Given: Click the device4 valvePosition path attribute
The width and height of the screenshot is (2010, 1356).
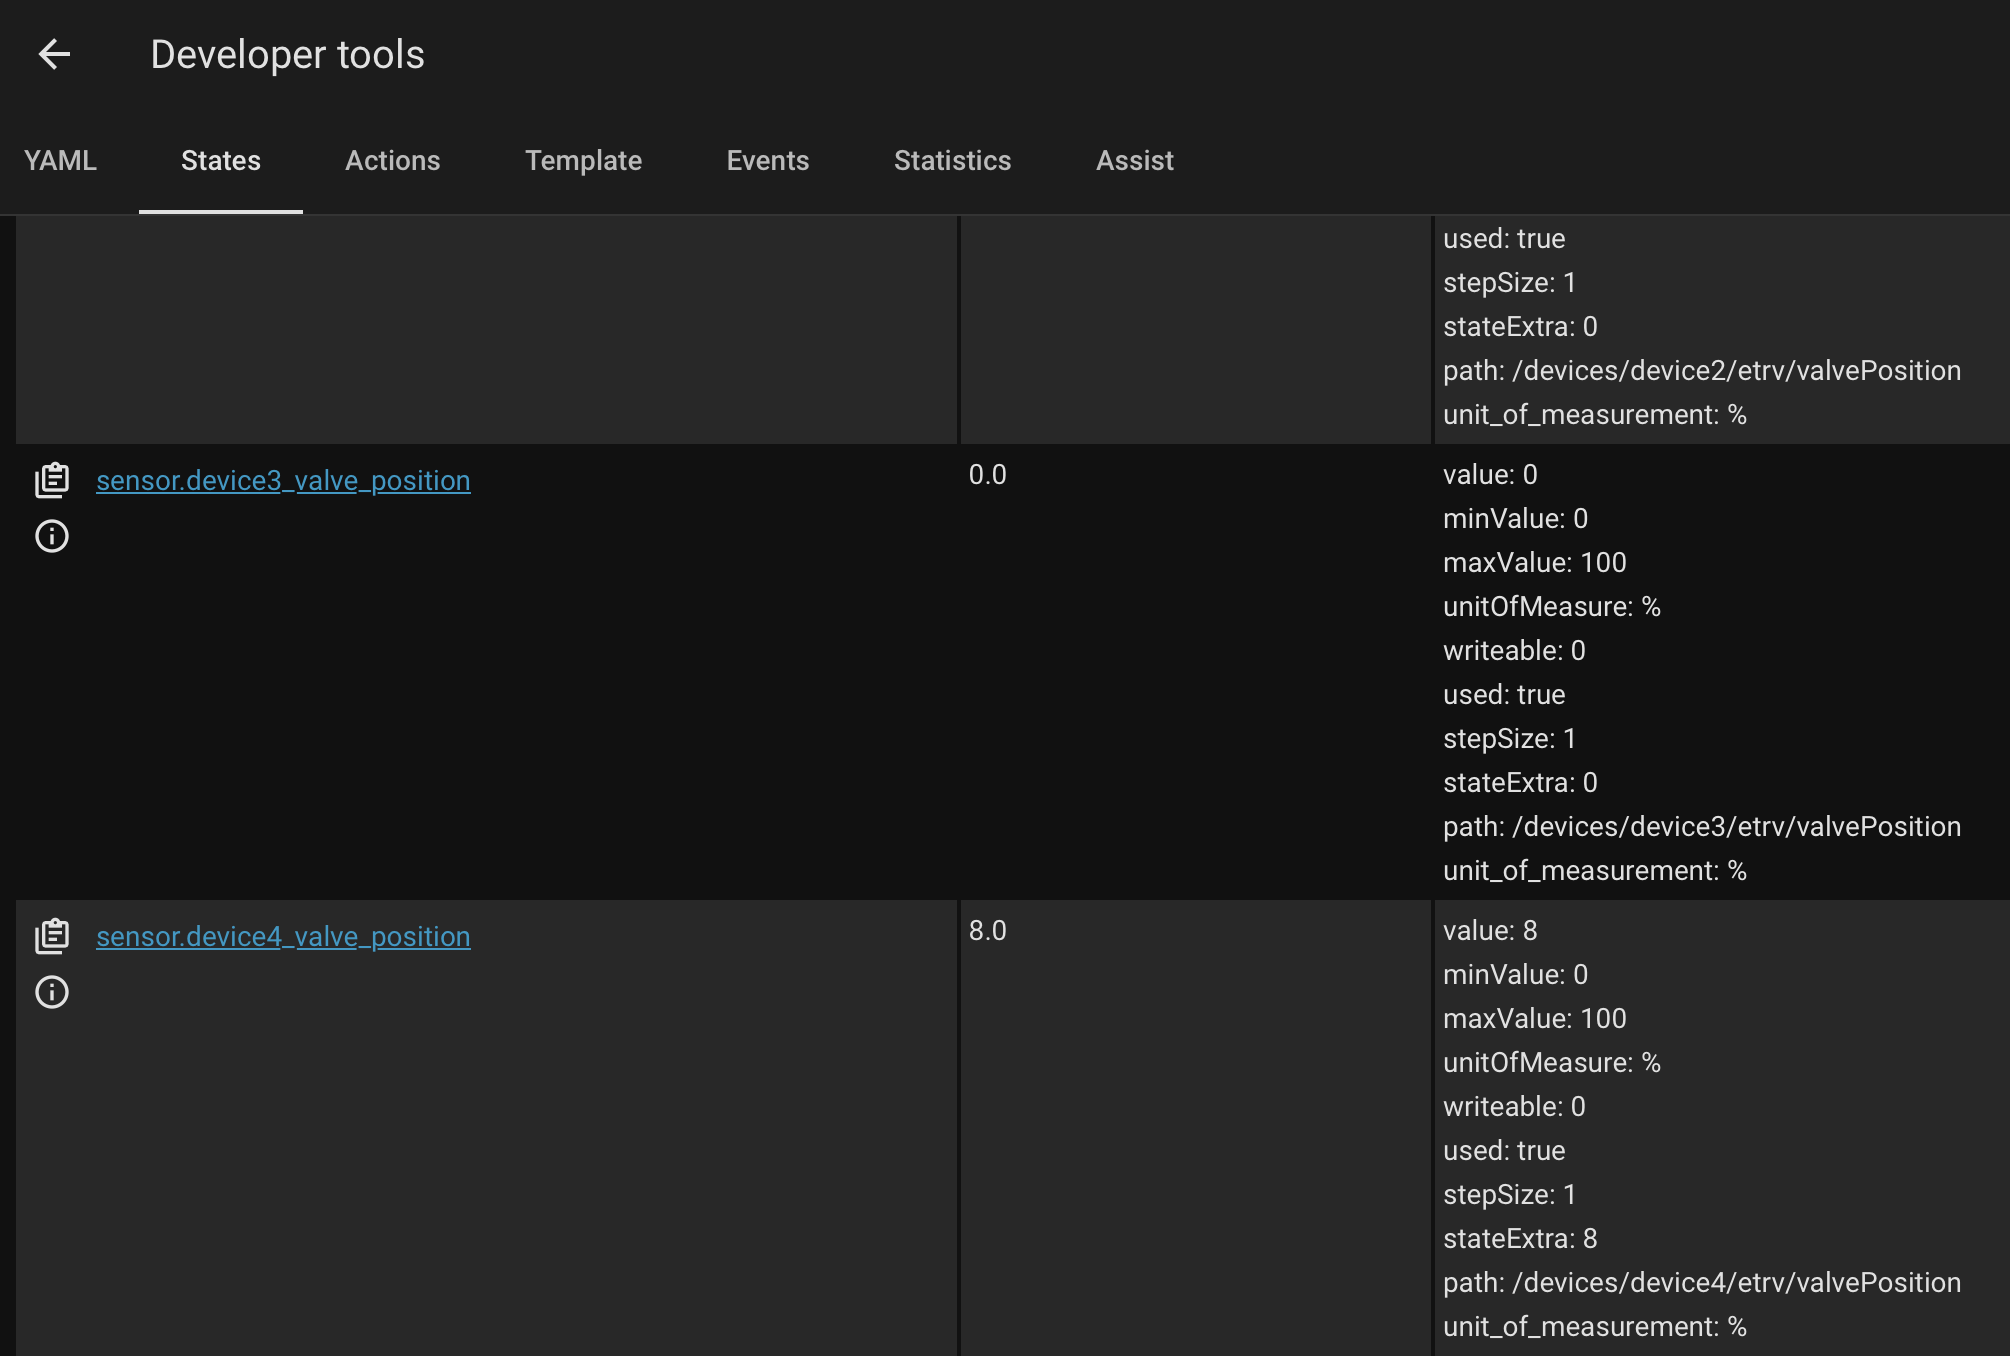Looking at the screenshot, I should tap(1701, 1283).
